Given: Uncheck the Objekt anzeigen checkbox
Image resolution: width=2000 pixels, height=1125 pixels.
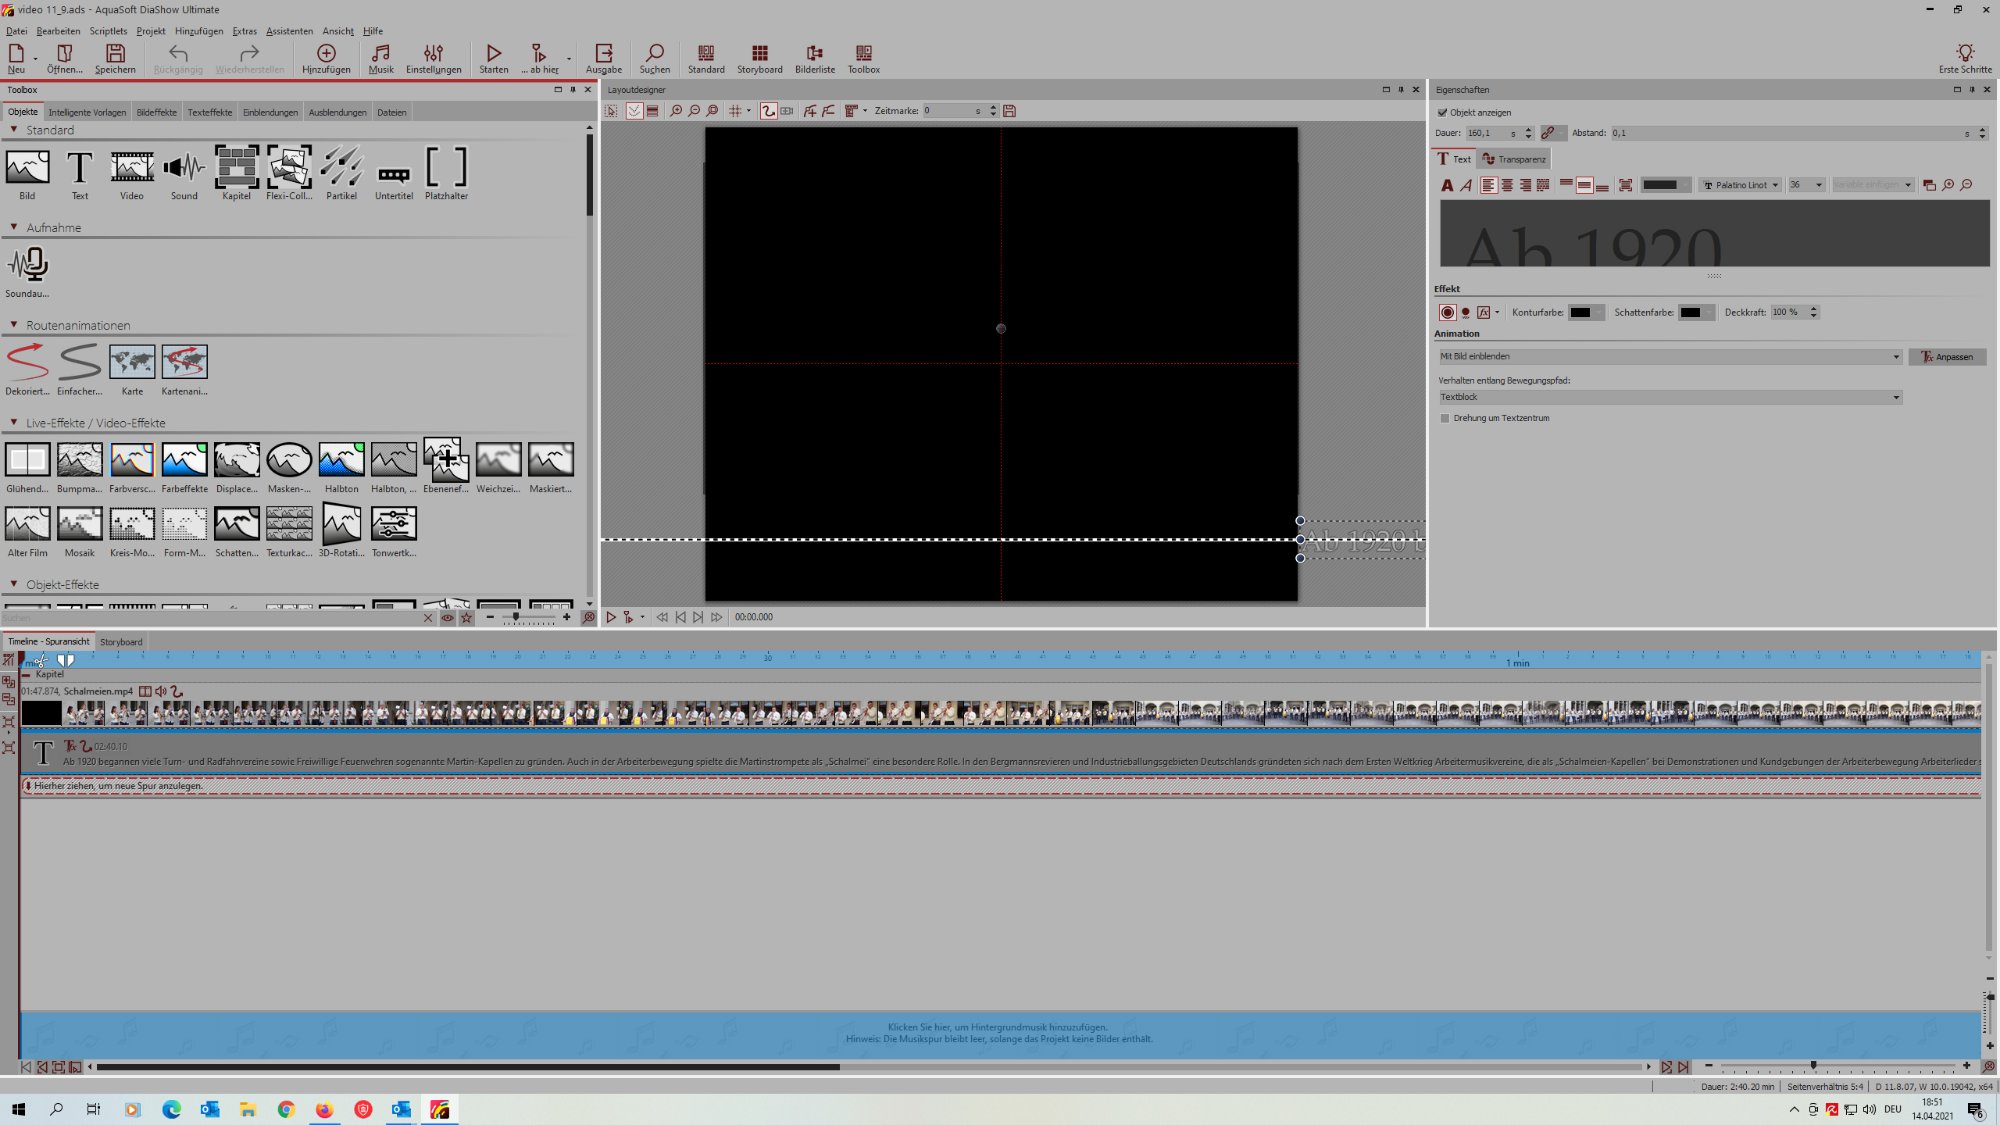Looking at the screenshot, I should pos(1442,113).
